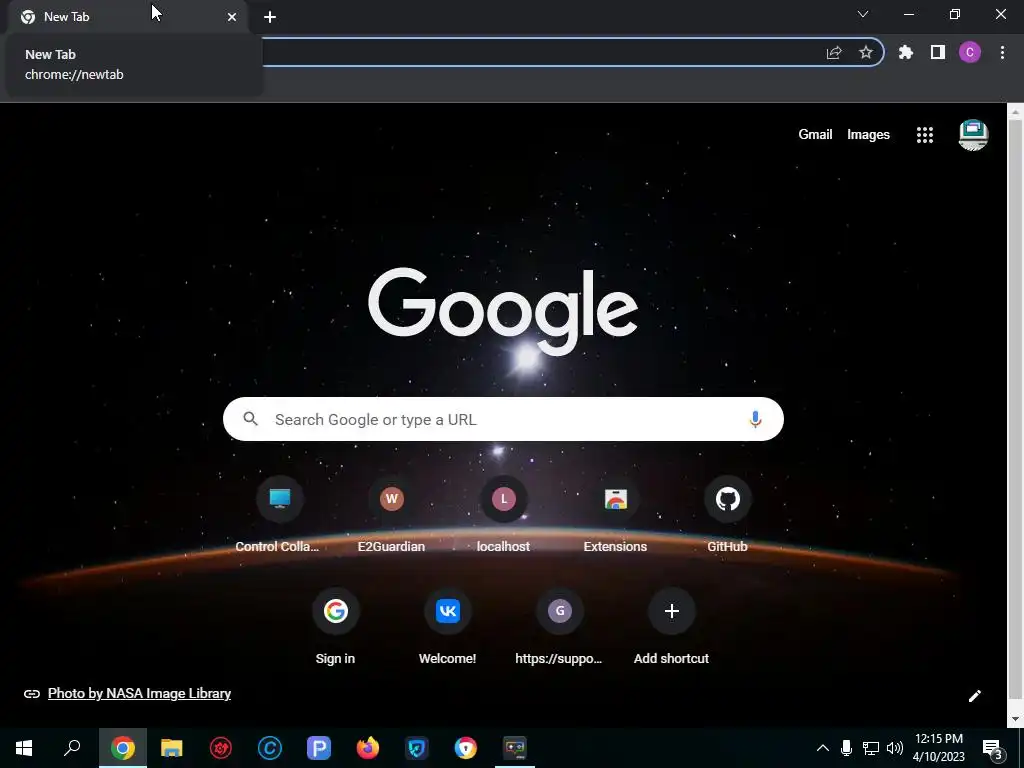Open the purple C profile avatar
The image size is (1024, 768).
pos(970,52)
